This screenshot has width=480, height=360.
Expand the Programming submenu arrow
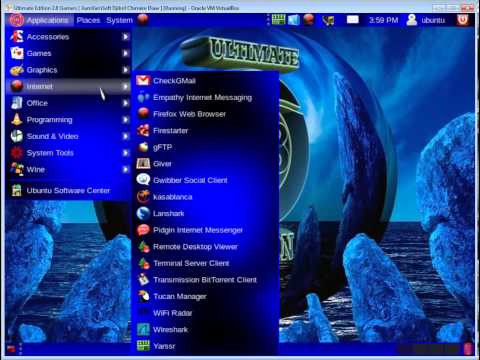(x=125, y=119)
